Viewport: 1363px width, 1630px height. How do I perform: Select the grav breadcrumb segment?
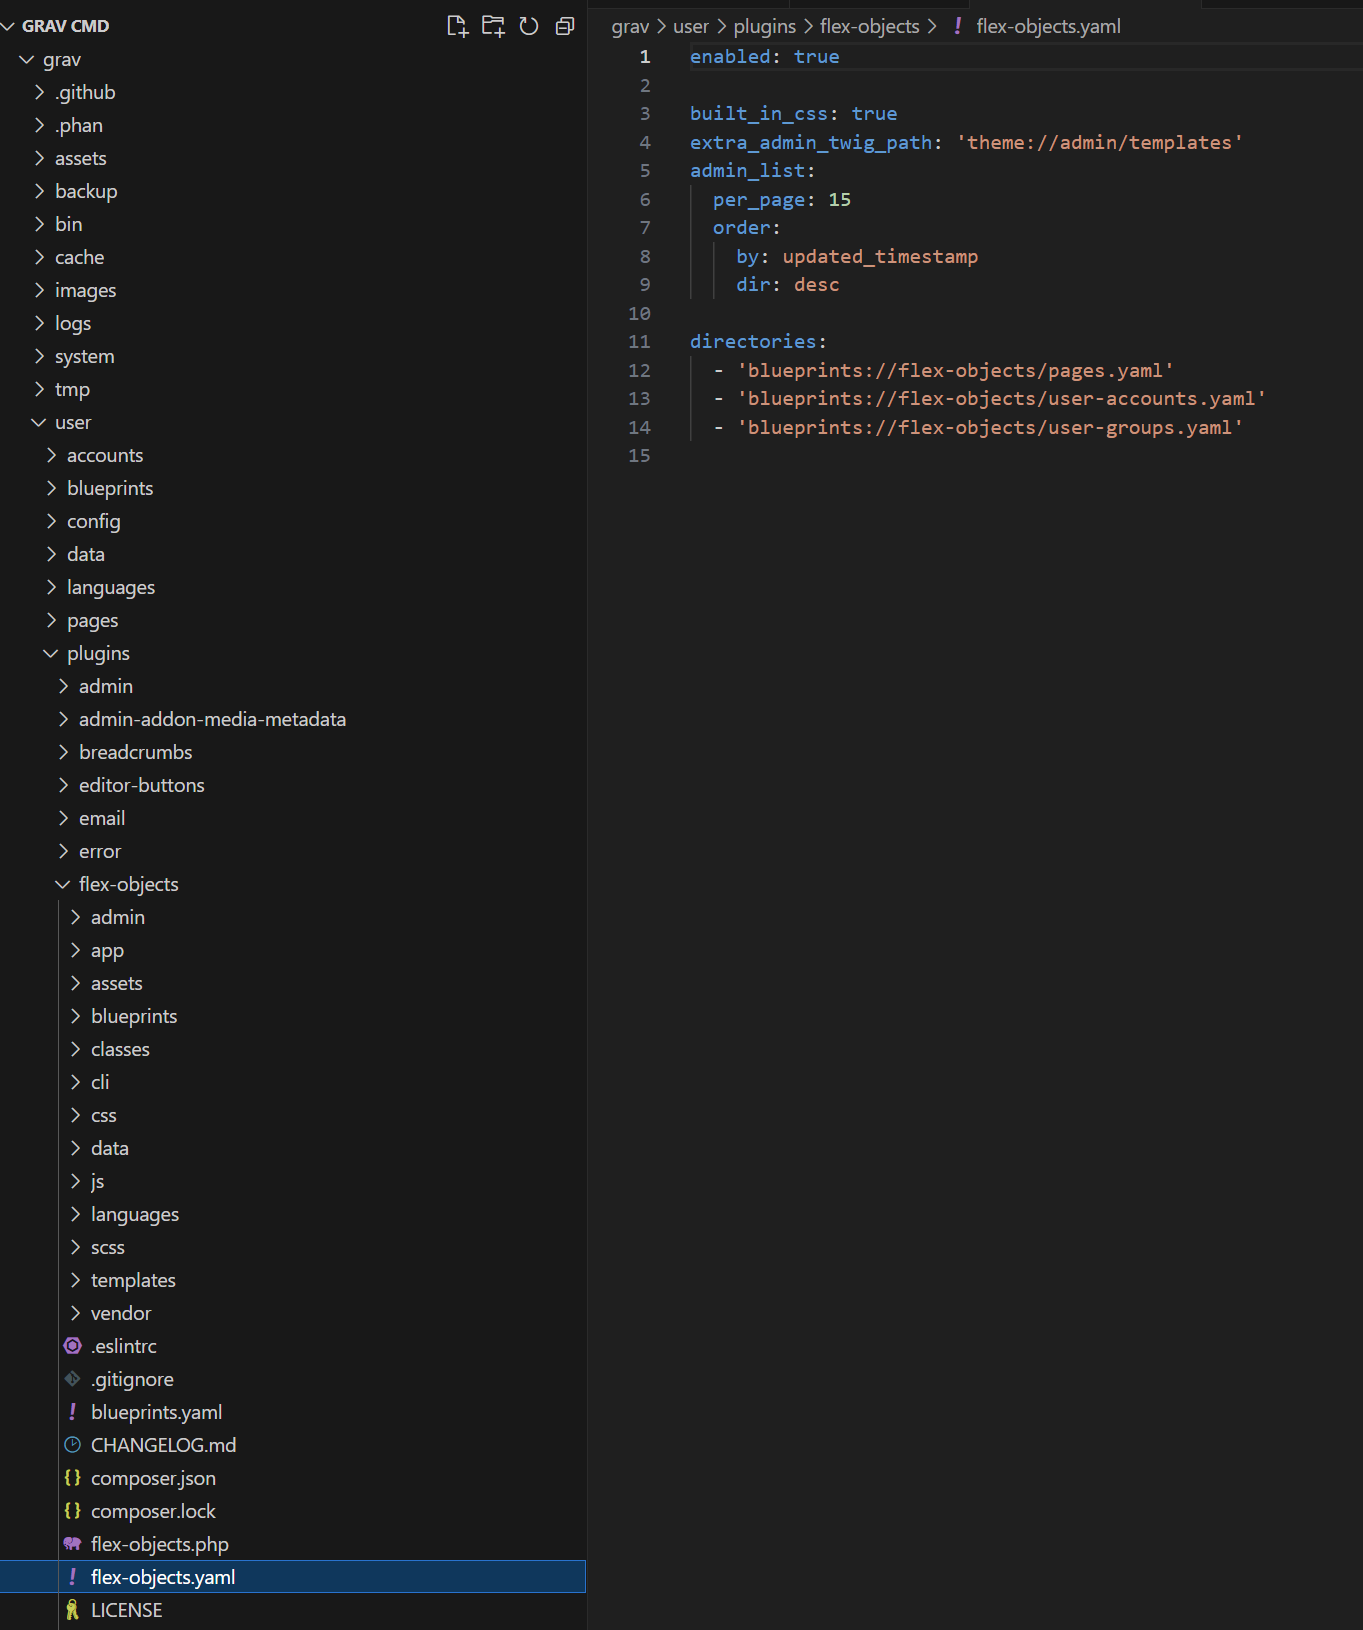click(630, 27)
